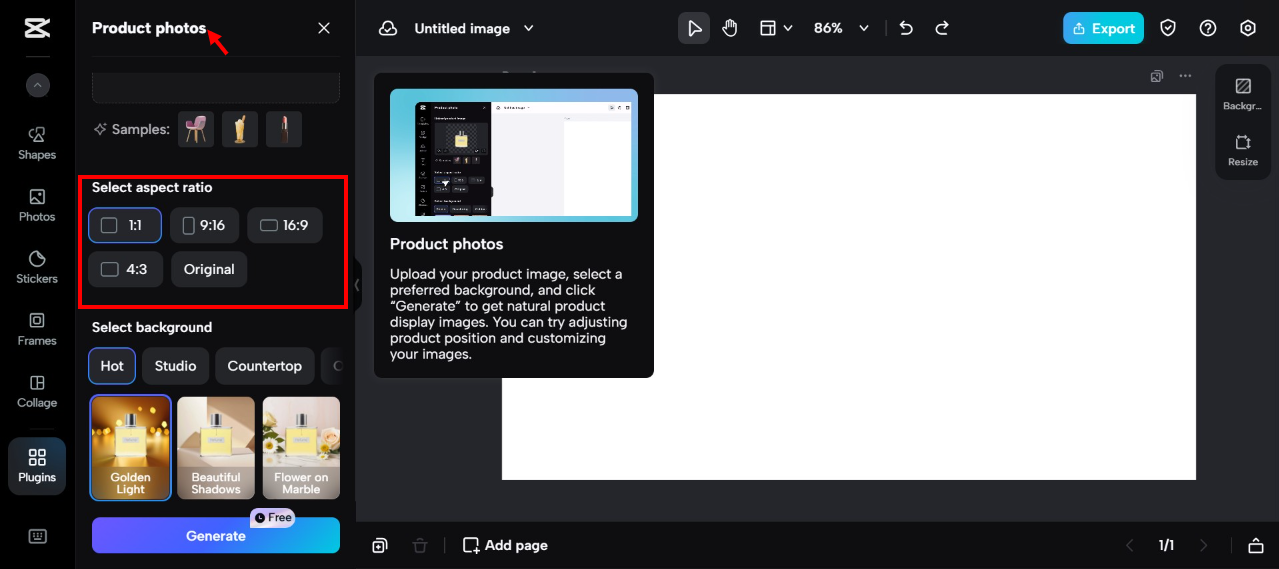Open the Untitled image title dropdown
1279x569 pixels.
[474, 28]
